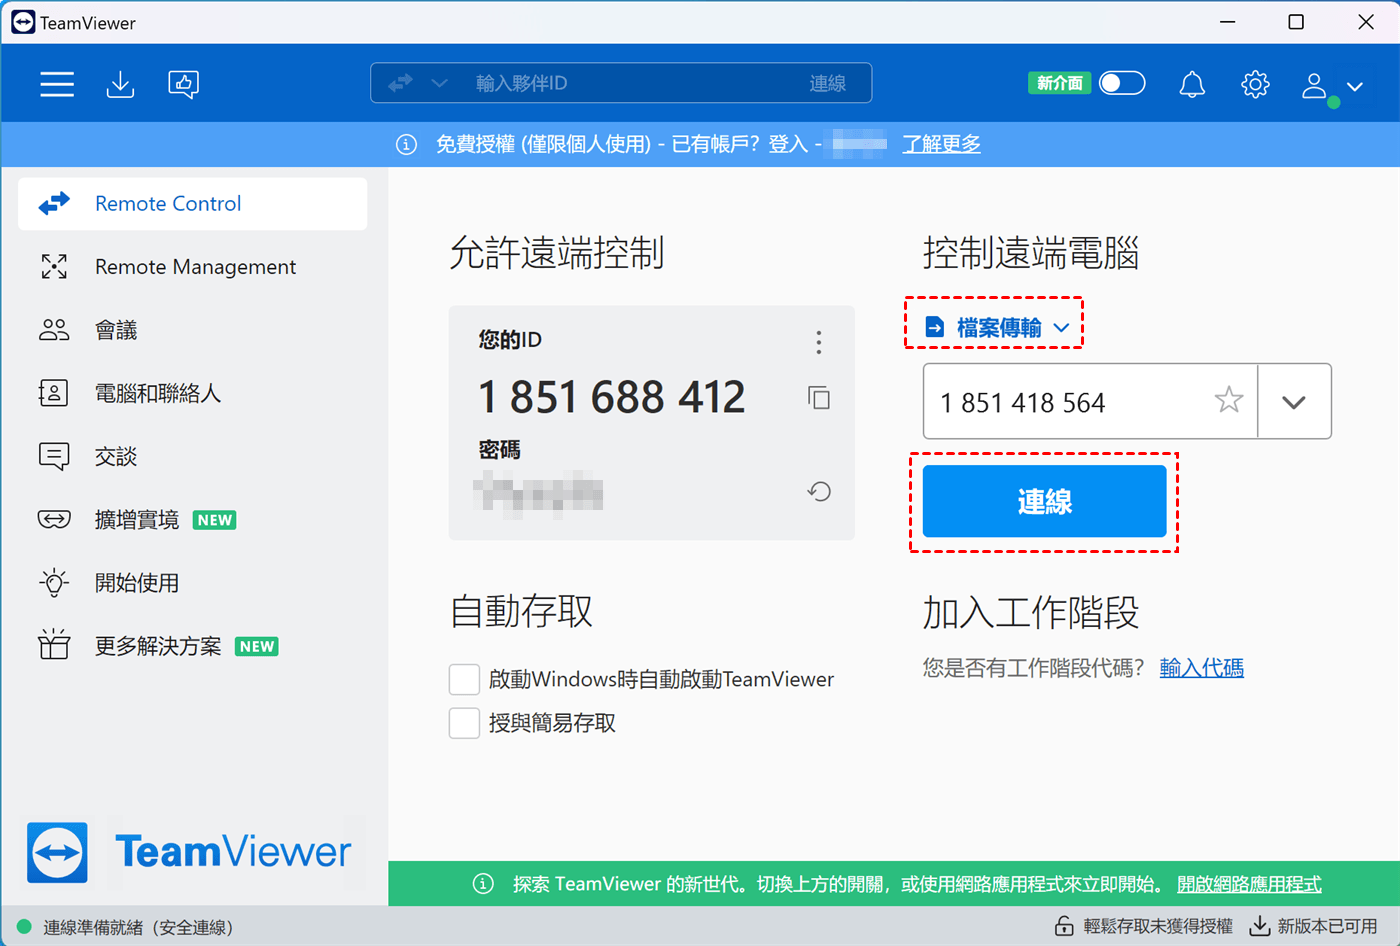Mark partner ID as favorite star
The height and width of the screenshot is (946, 1400).
1228,401
